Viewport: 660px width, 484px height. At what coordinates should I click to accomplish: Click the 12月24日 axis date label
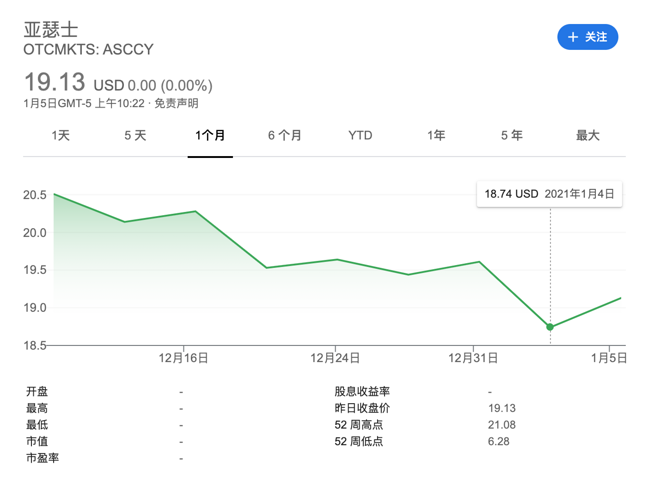335,356
